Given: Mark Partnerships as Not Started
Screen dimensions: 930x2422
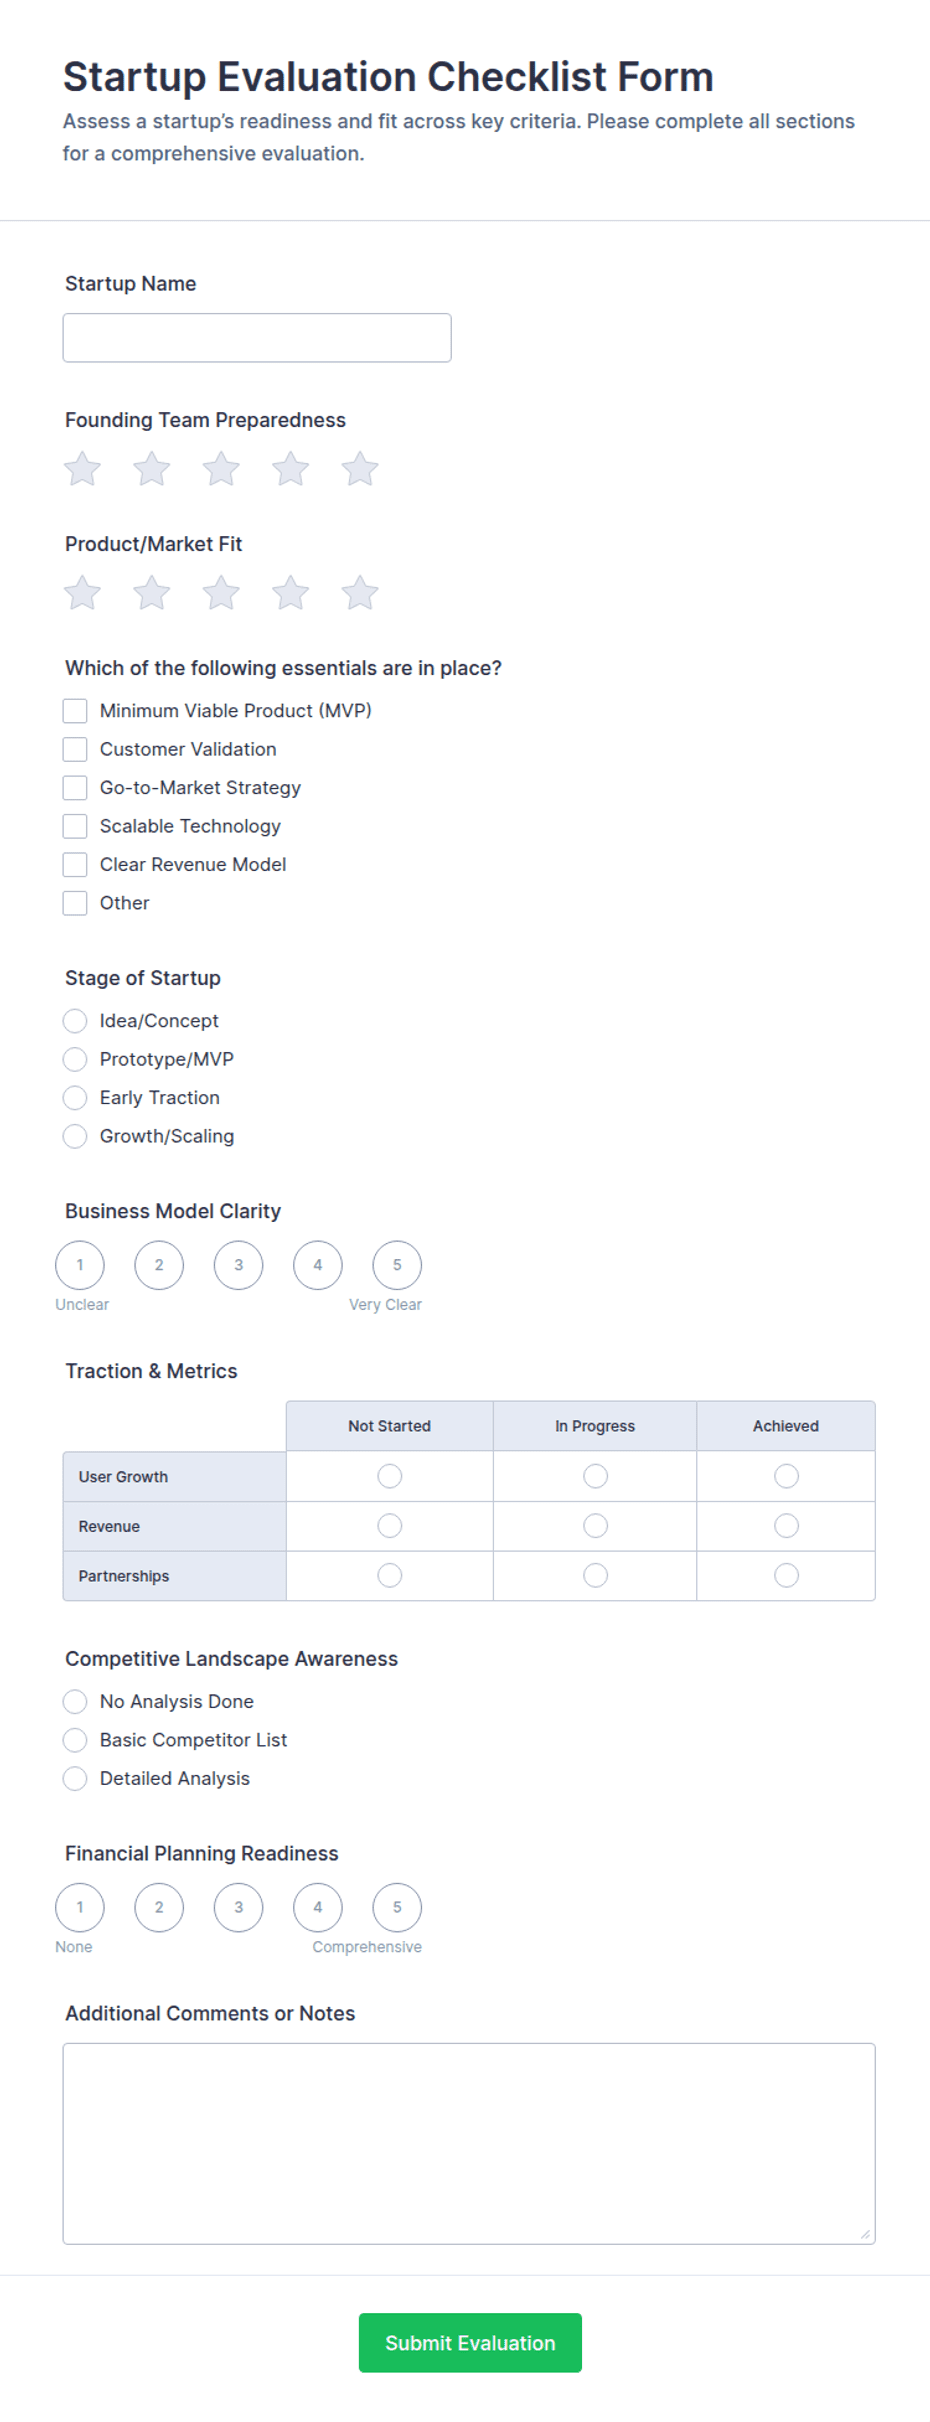Looking at the screenshot, I should click(390, 1576).
